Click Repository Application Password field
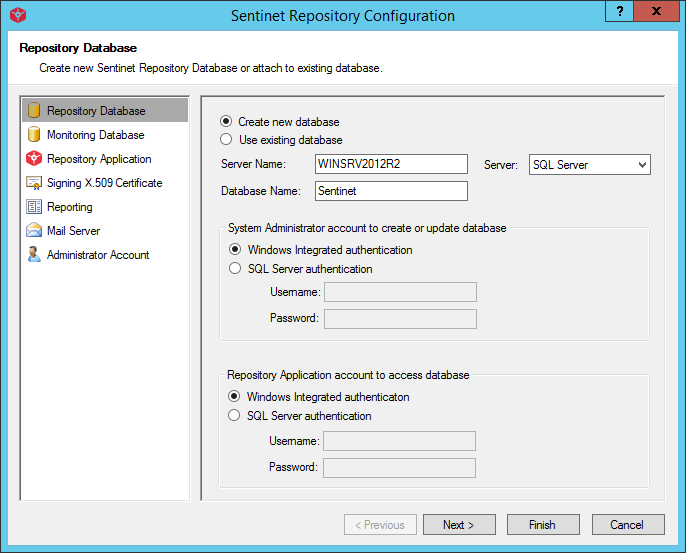Image resolution: width=686 pixels, height=553 pixels. [x=399, y=468]
